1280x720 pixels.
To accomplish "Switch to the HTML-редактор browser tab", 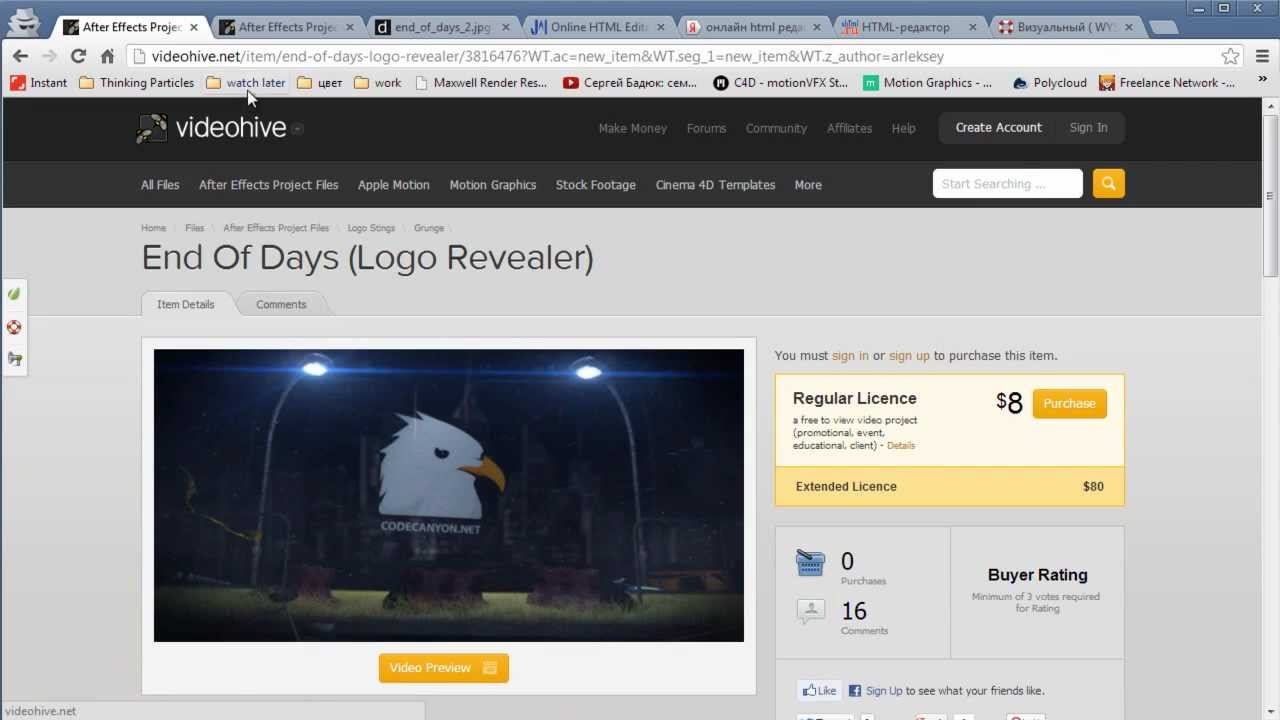I will pyautogui.click(x=909, y=27).
